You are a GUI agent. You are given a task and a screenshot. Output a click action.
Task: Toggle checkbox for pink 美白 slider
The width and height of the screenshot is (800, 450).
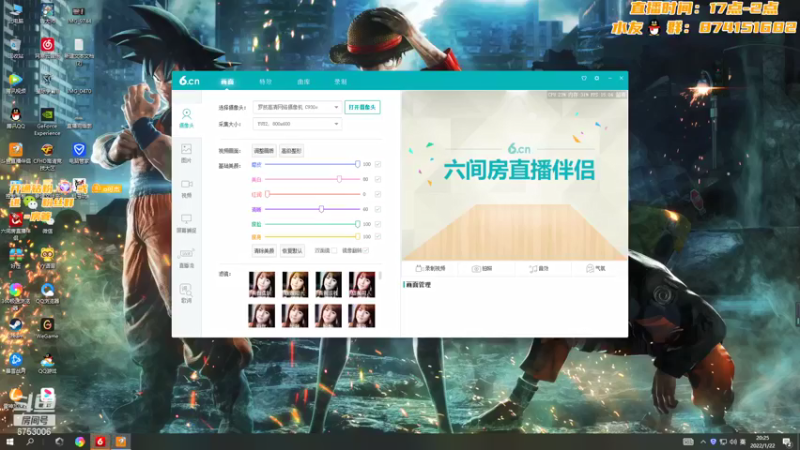[x=378, y=179]
